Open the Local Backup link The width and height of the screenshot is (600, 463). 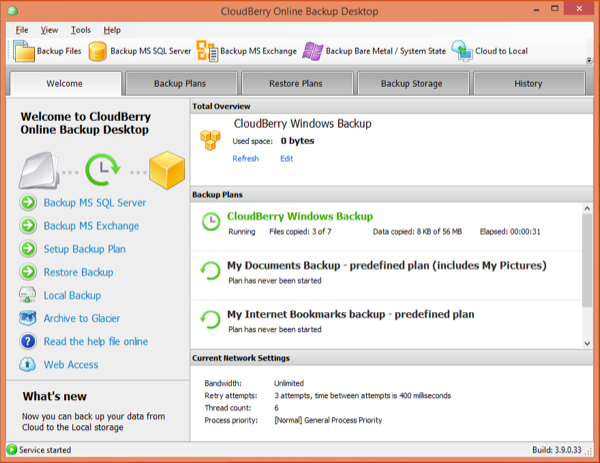coord(72,295)
